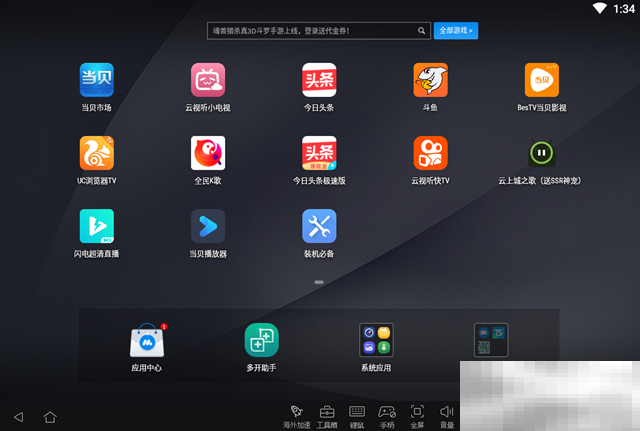Open BesTV当贝影视 app

tap(542, 80)
